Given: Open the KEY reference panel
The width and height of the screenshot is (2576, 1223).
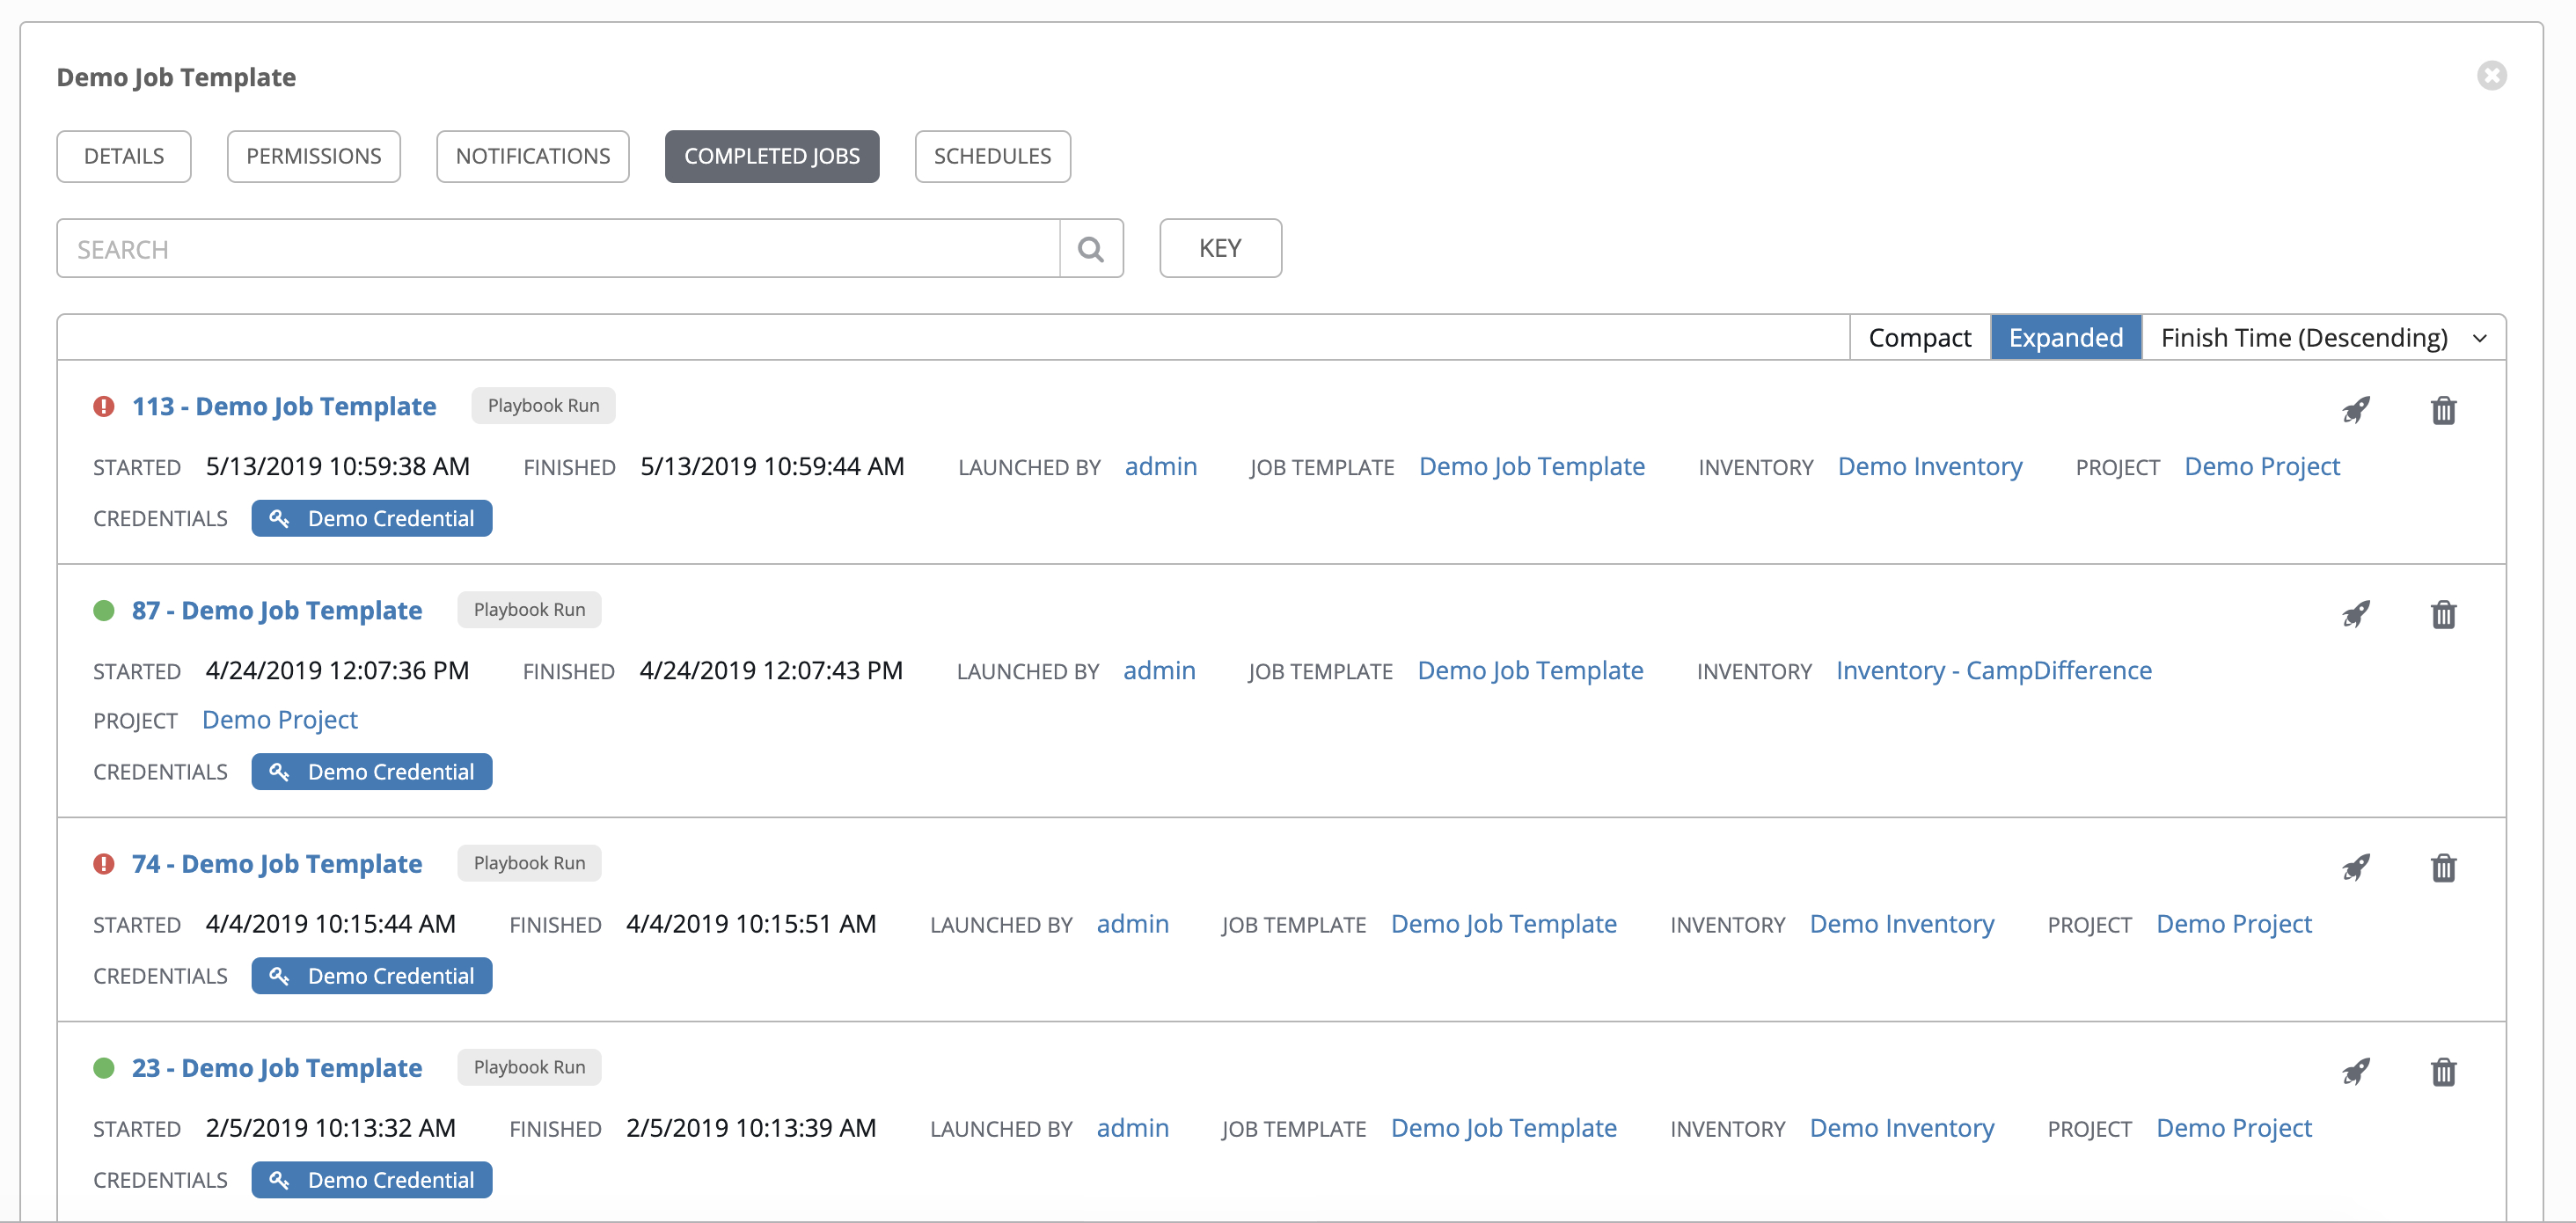Looking at the screenshot, I should point(1219,248).
